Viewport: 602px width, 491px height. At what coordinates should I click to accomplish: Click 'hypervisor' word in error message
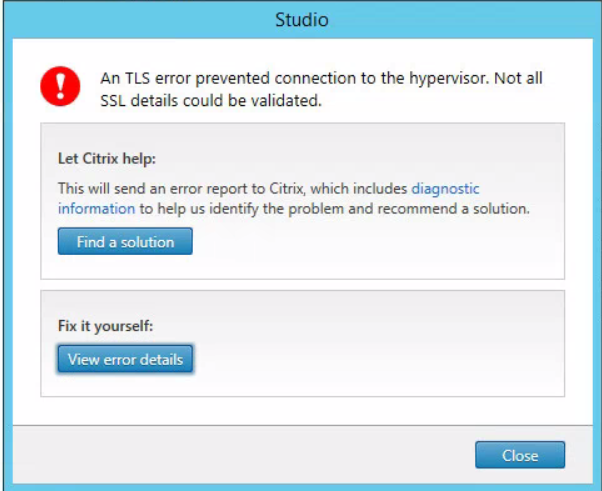point(448,79)
